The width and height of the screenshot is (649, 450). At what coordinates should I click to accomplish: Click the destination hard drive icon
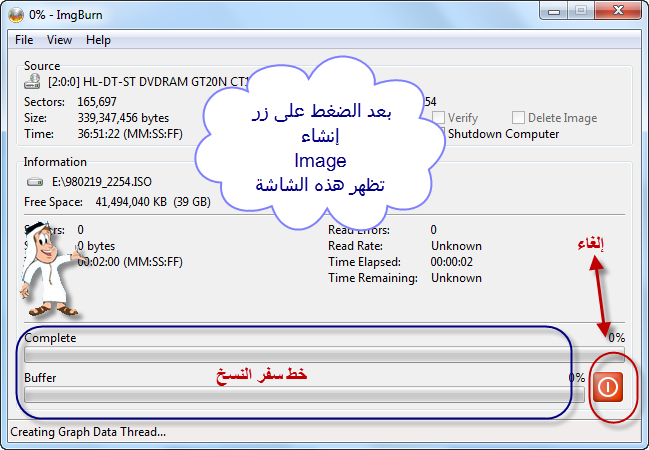(35, 182)
